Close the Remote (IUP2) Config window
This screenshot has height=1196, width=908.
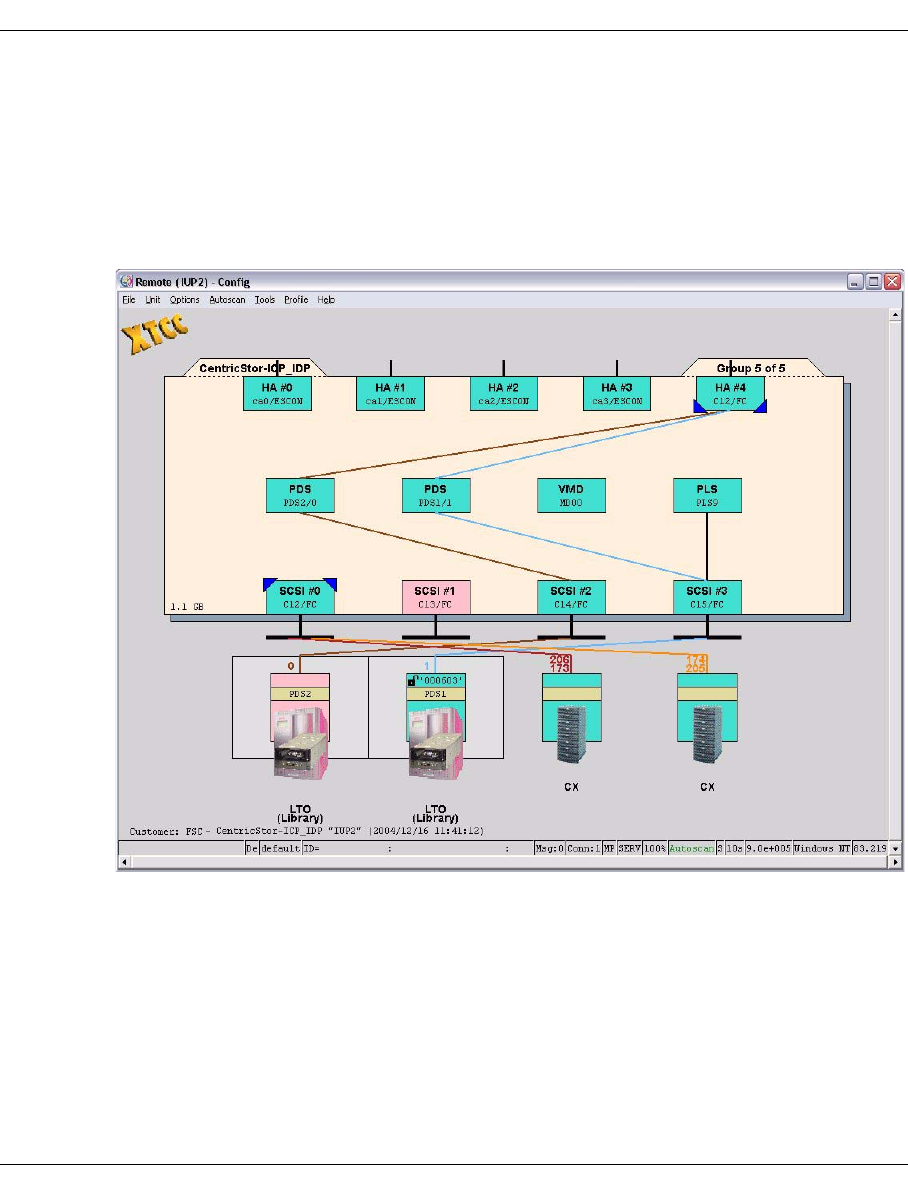[892, 281]
